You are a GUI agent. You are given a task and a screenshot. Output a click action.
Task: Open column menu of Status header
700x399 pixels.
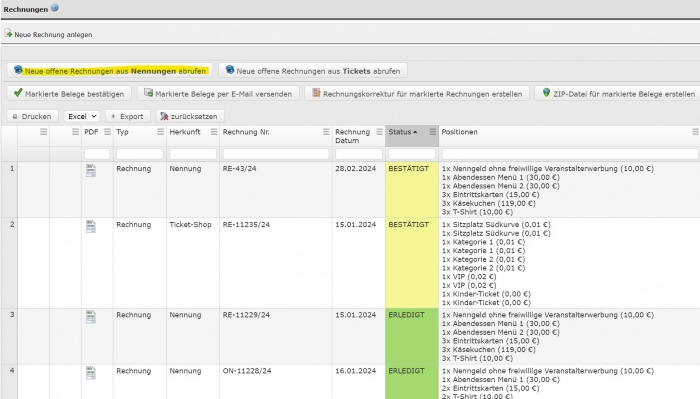(x=433, y=132)
